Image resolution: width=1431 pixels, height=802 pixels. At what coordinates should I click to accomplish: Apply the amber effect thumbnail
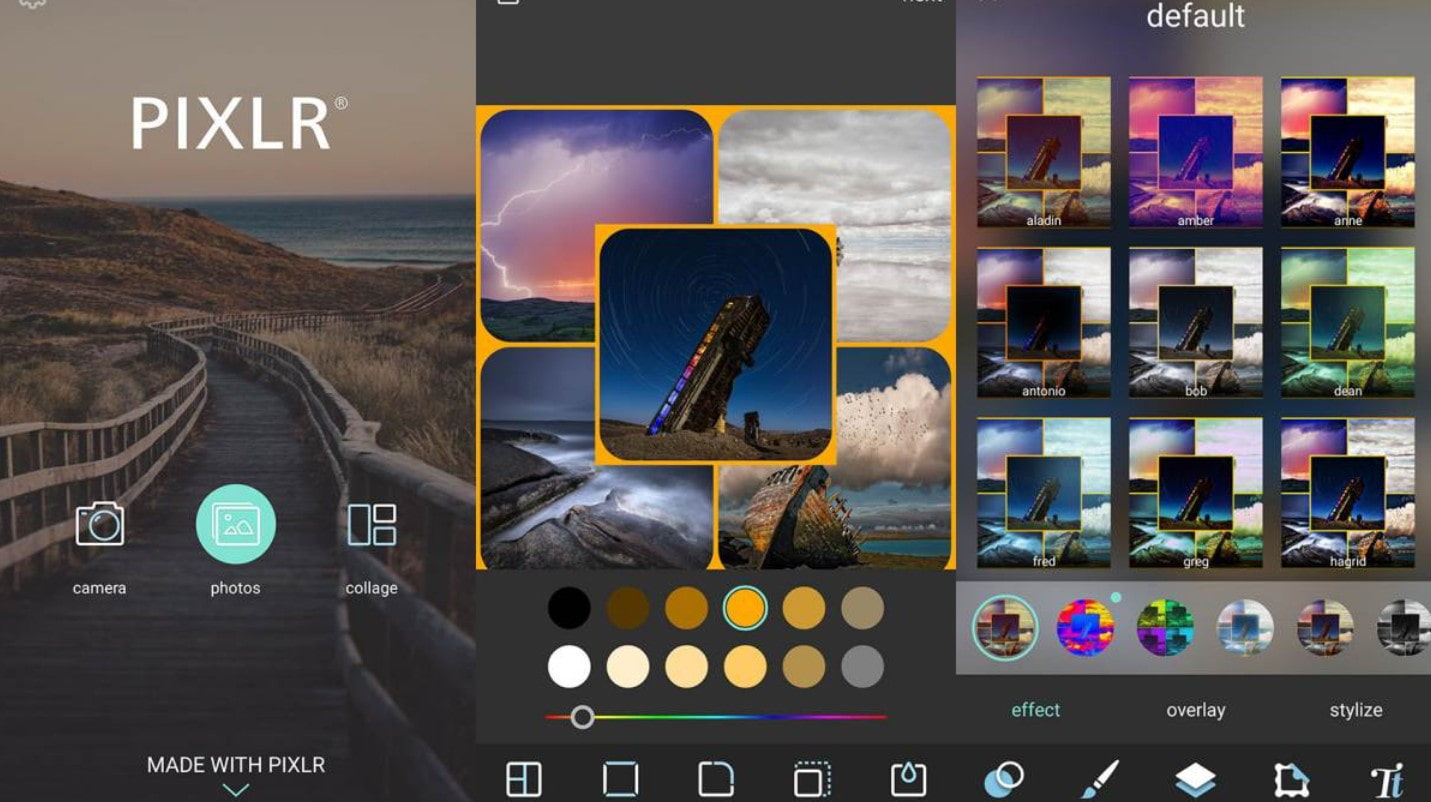pyautogui.click(x=1195, y=153)
